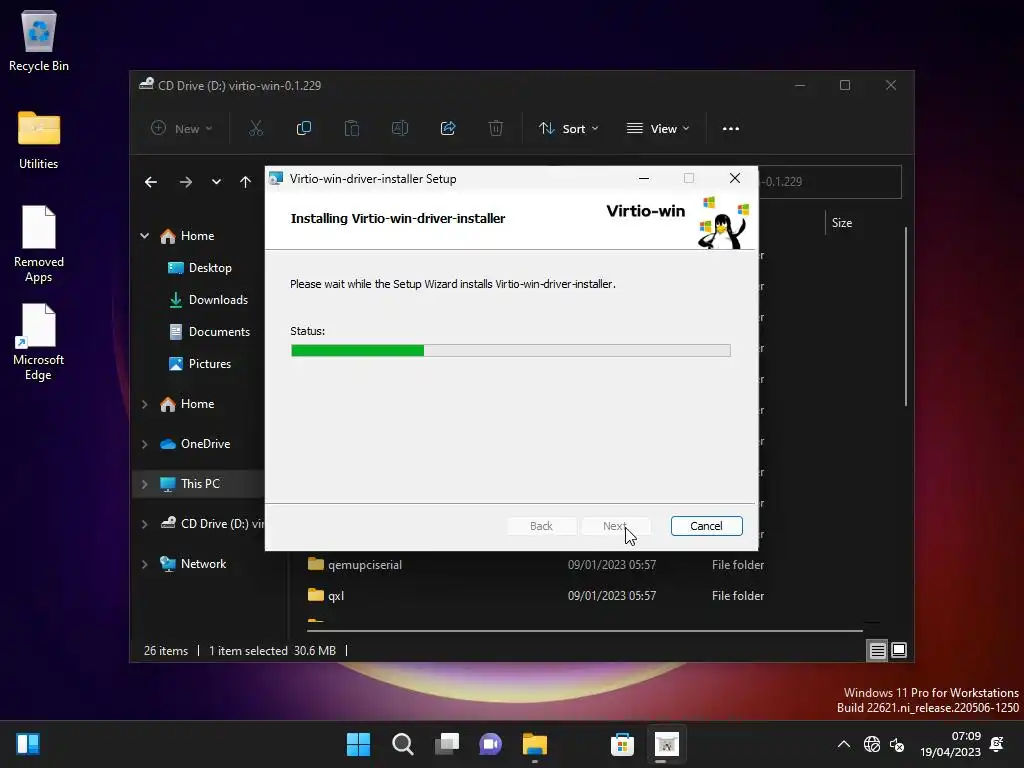
Task: Select This PC in navigation pane
Action: (199, 484)
